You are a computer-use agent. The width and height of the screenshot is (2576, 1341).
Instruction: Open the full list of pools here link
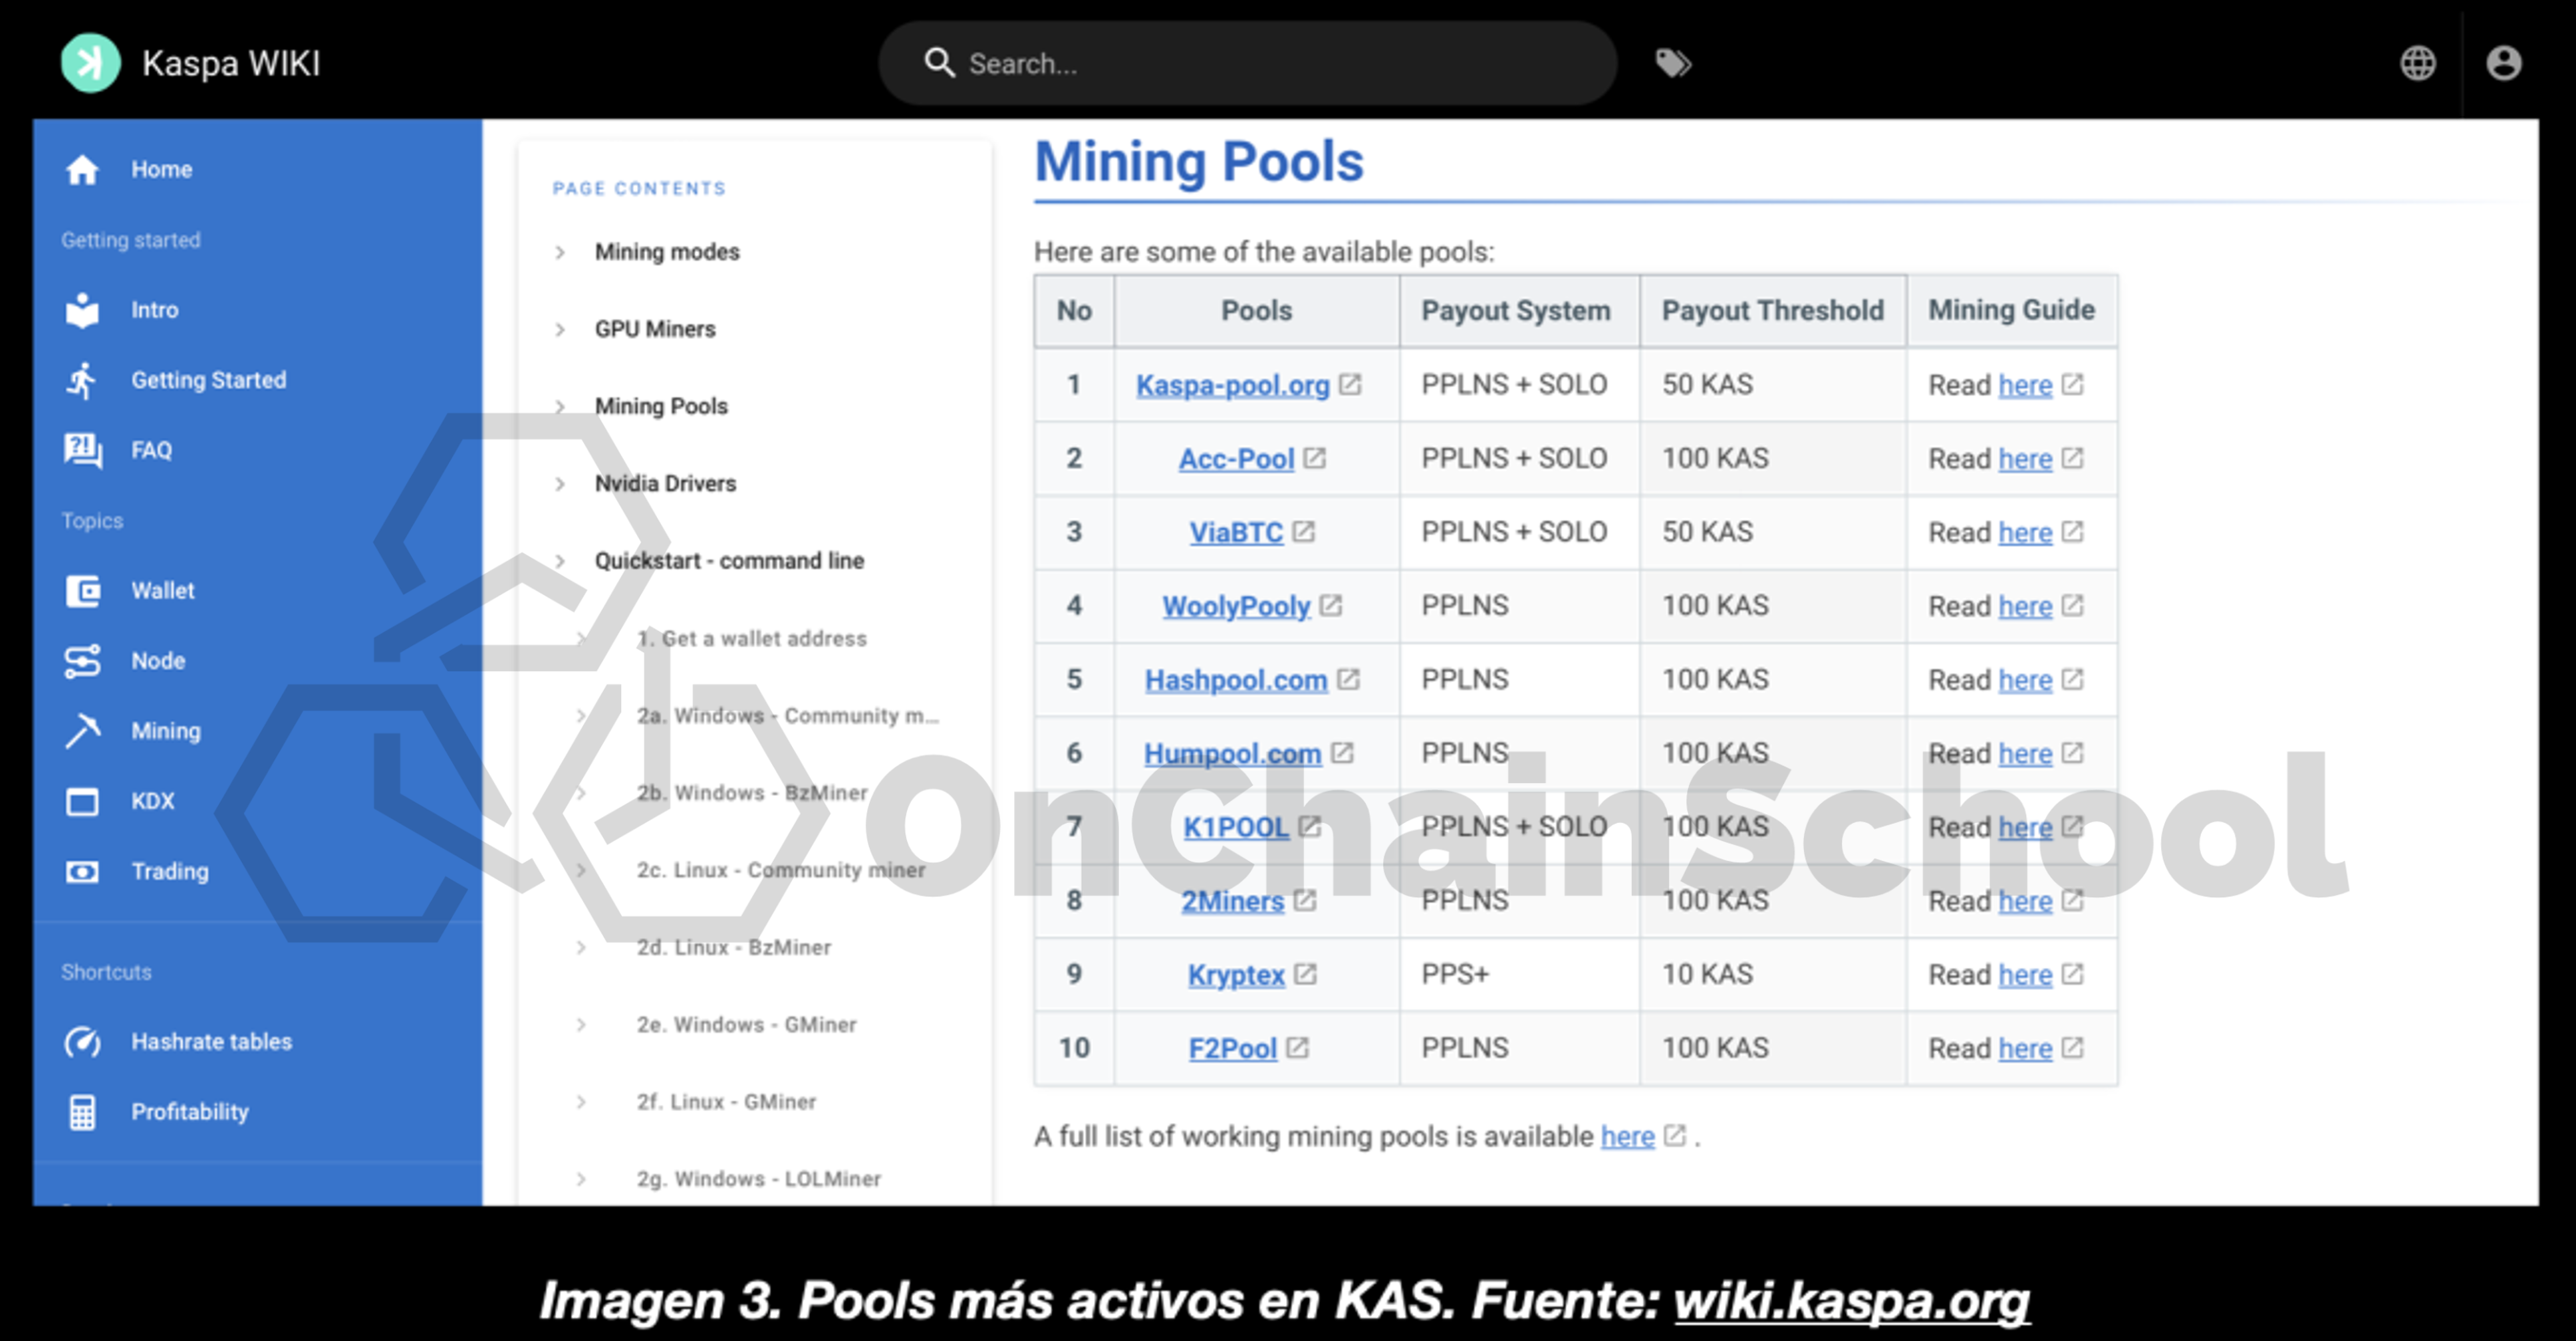1627,1136
